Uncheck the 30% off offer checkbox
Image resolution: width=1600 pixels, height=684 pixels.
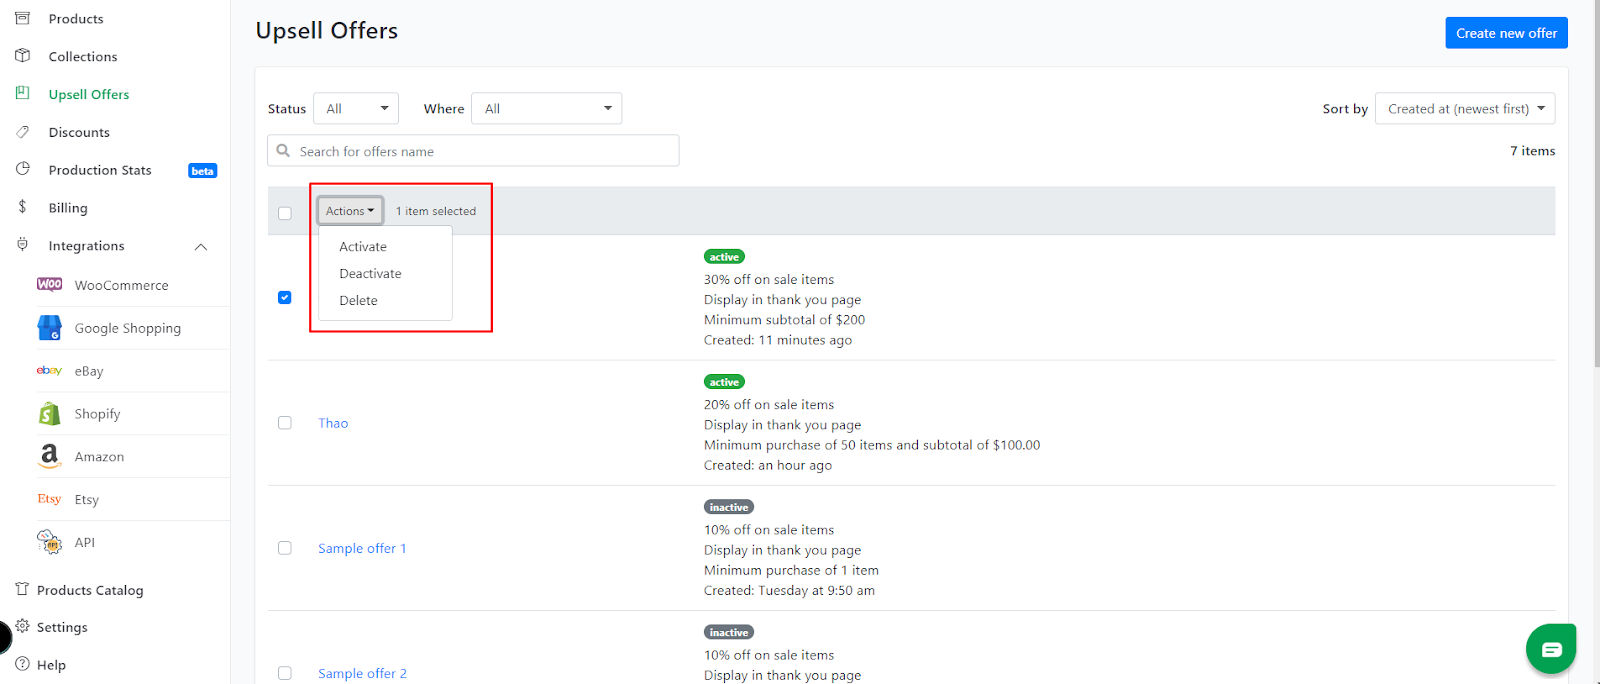(285, 297)
